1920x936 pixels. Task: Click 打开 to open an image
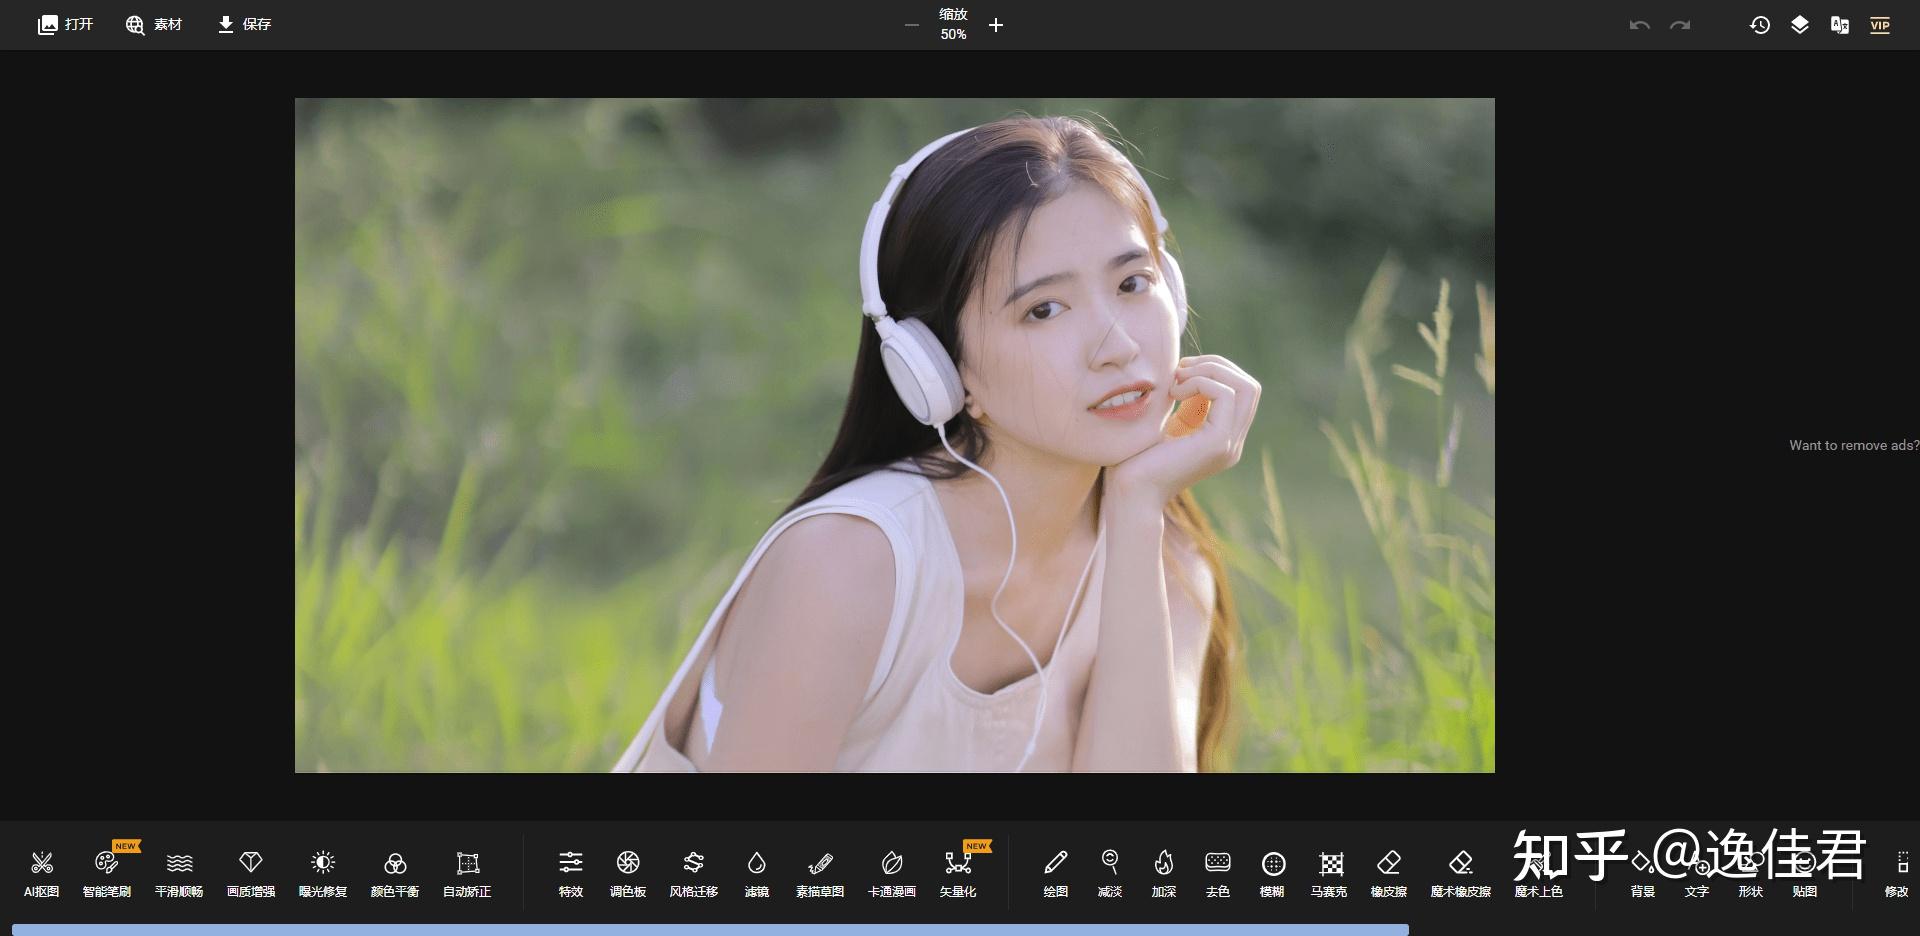pyautogui.click(x=65, y=24)
